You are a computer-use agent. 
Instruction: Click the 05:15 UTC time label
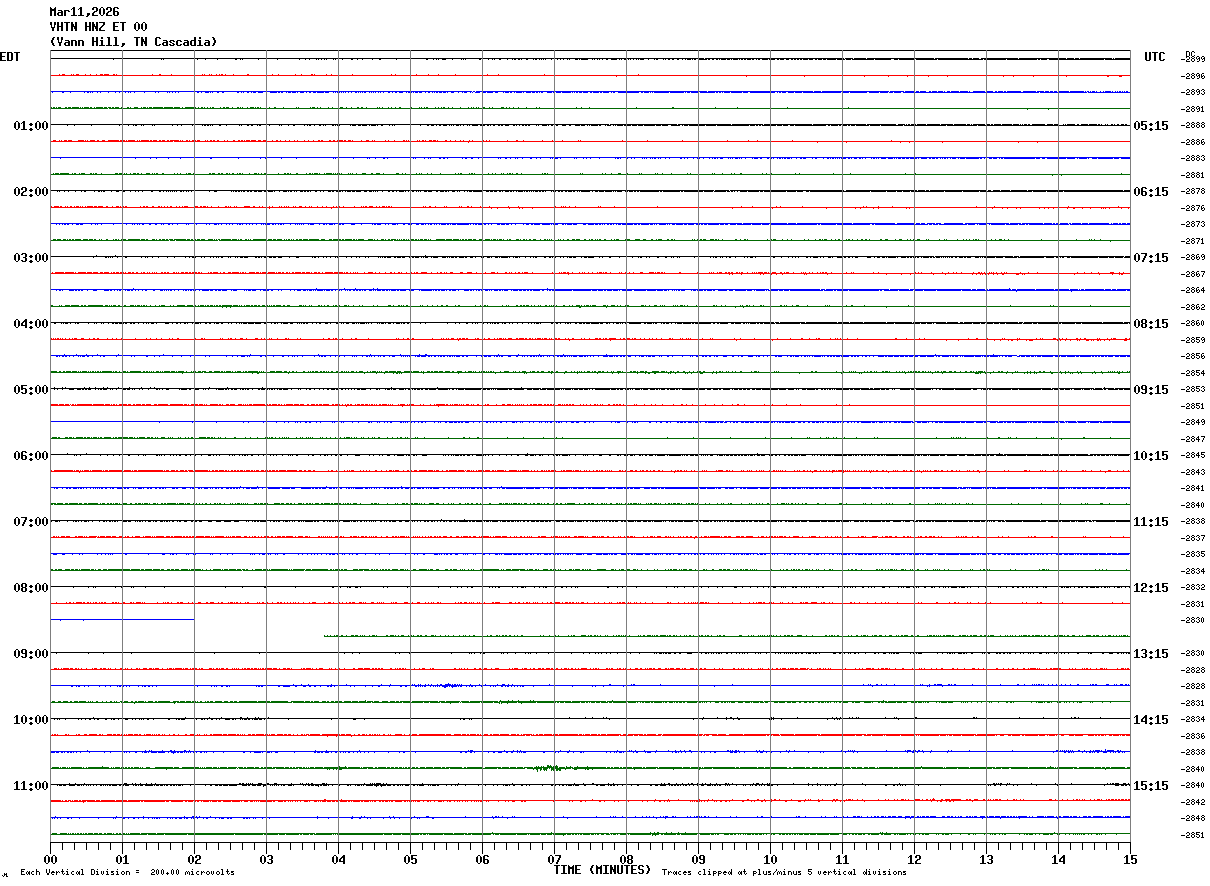1151,126
